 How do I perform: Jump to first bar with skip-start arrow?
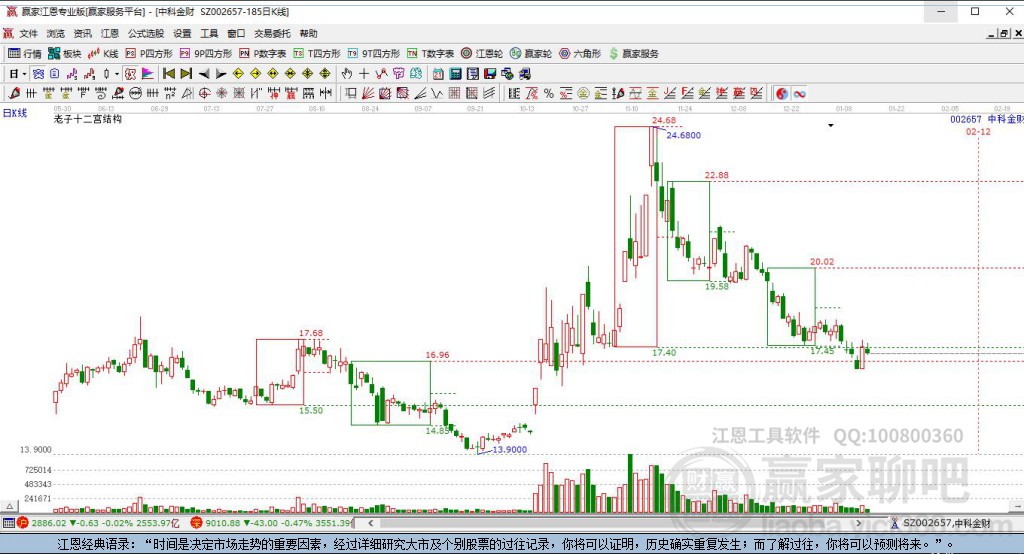tap(169, 73)
